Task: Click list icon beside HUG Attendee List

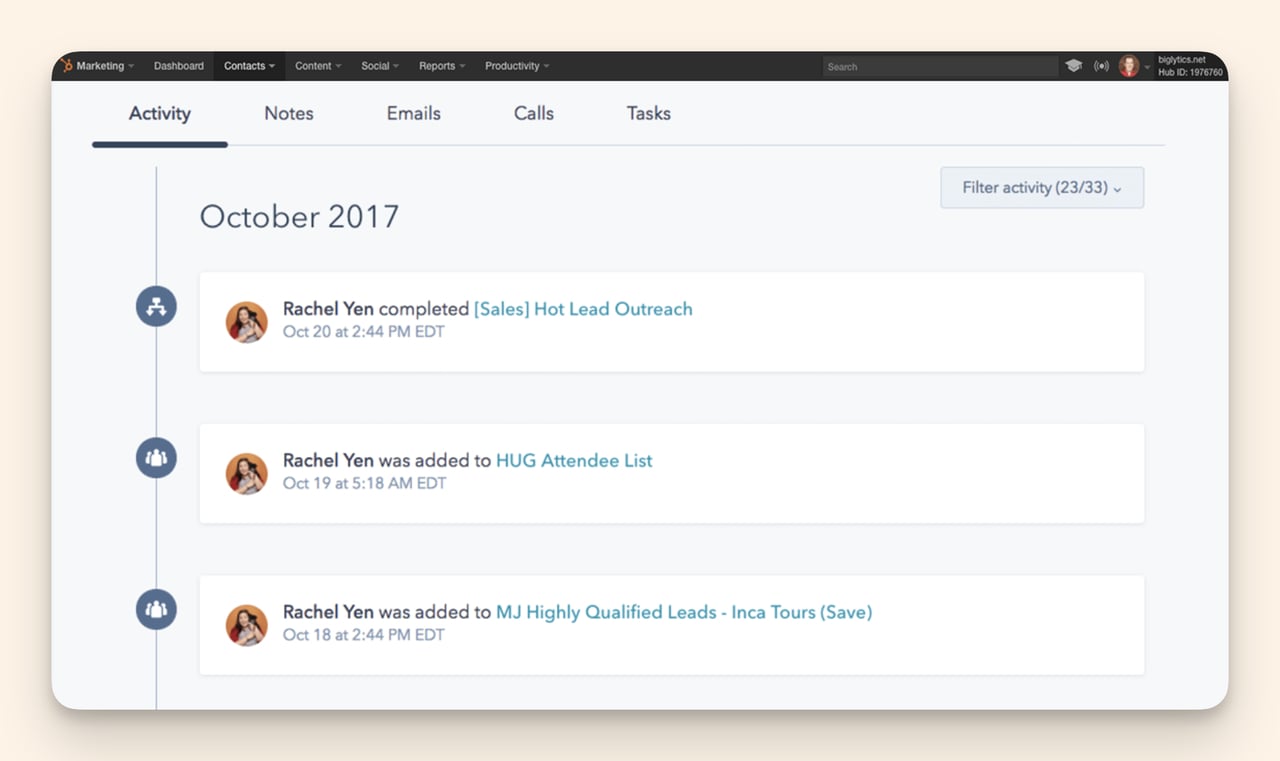Action: click(x=156, y=458)
